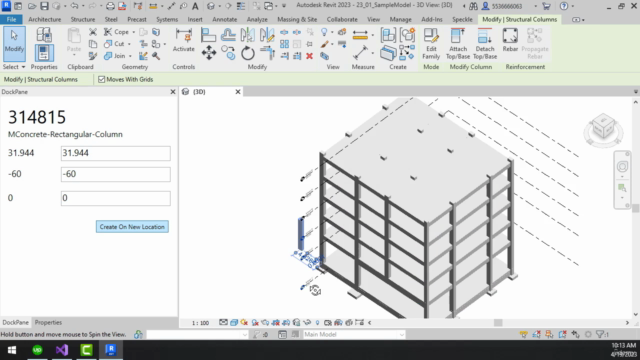Toggle Select Links icon in status bar
This screenshot has height=360, width=640.
[x=523, y=334]
